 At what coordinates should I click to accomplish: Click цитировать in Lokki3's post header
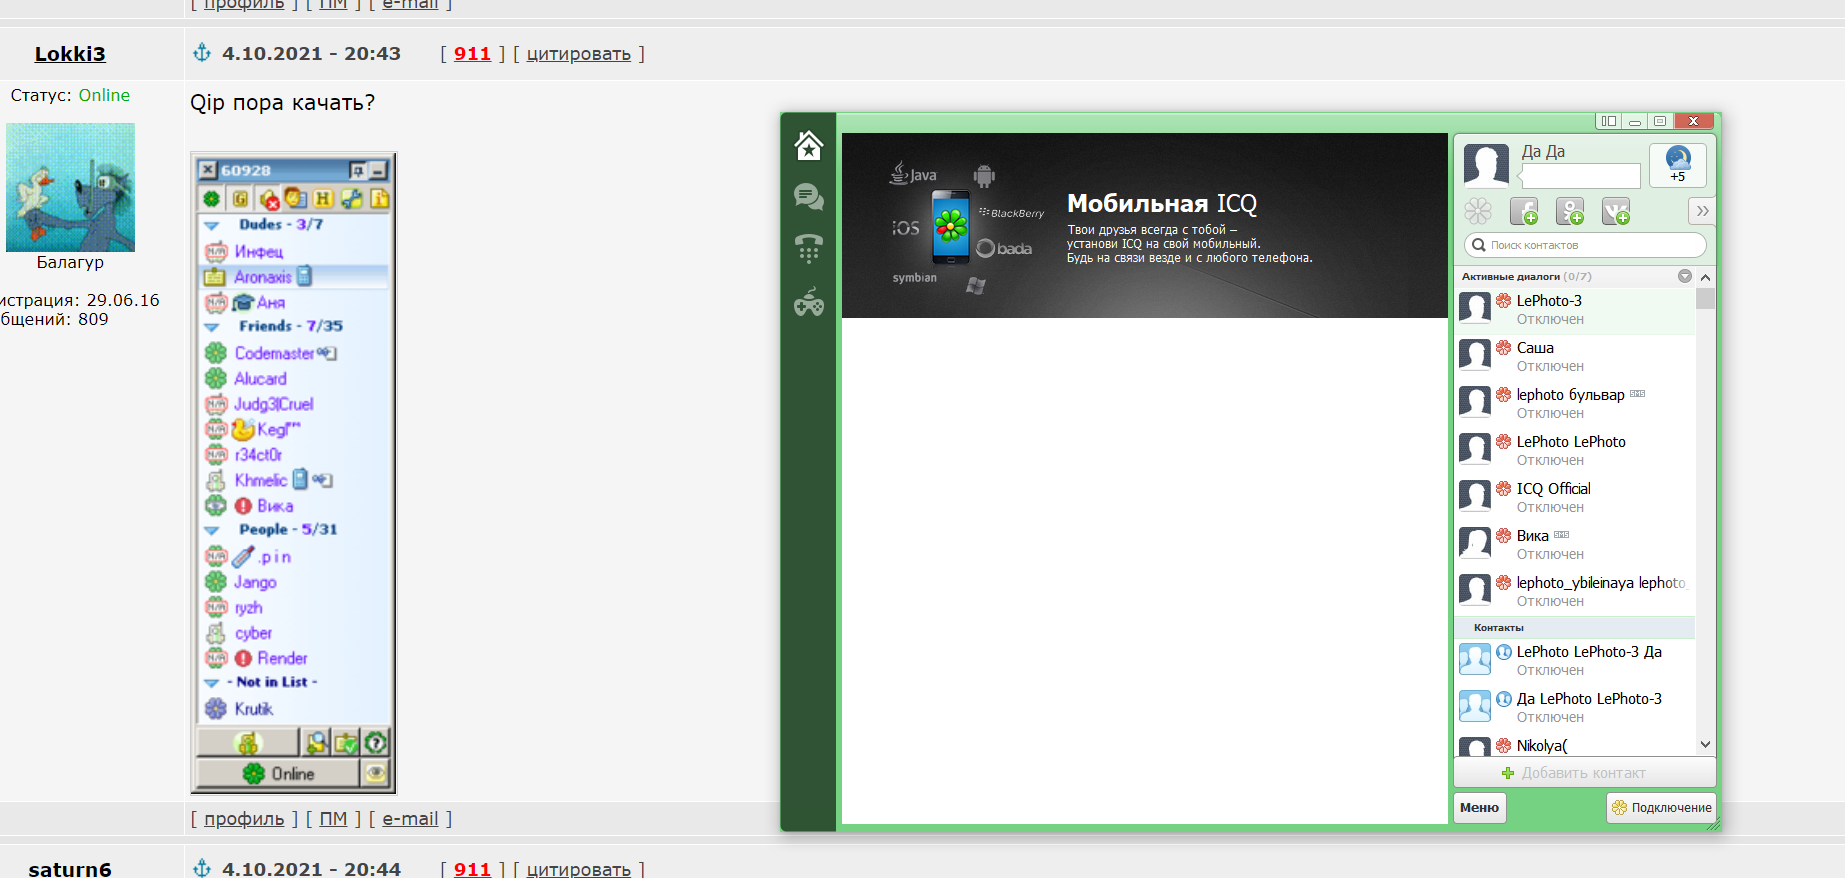[x=579, y=54]
